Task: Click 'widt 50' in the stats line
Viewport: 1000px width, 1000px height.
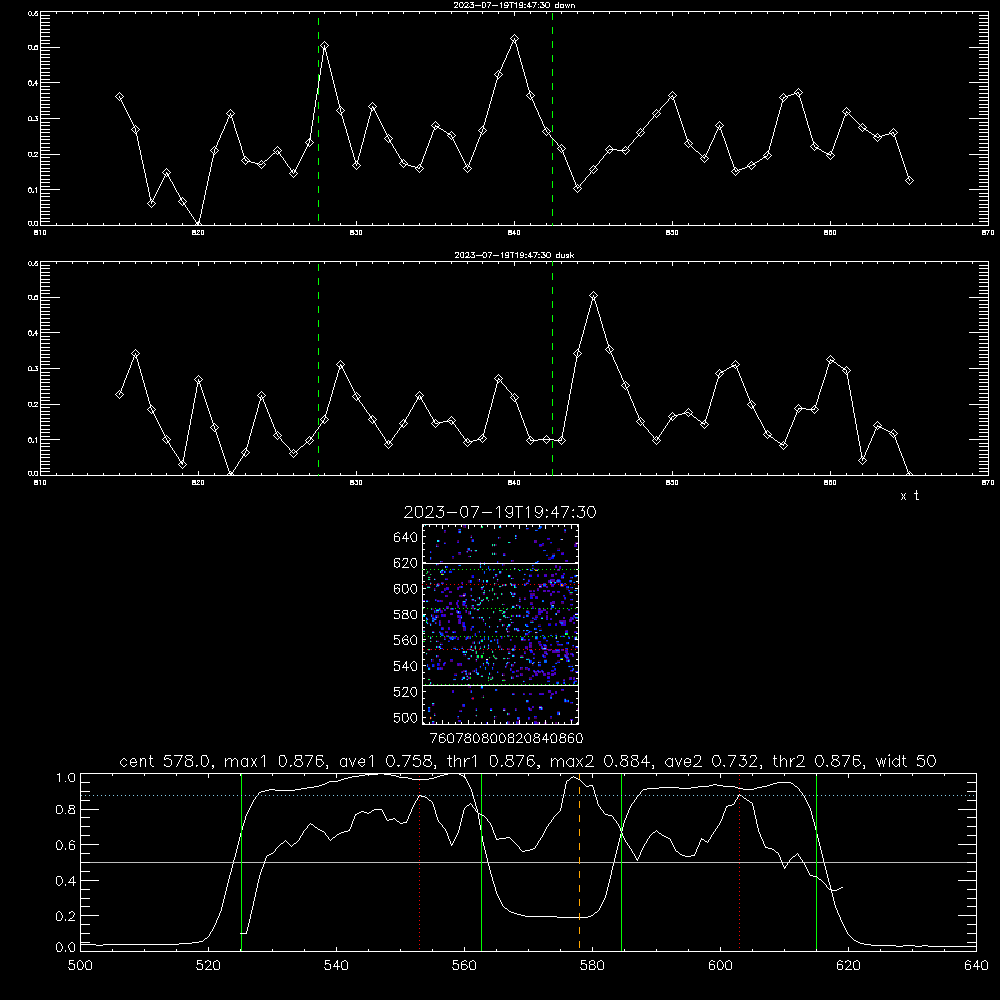Action: 906,761
